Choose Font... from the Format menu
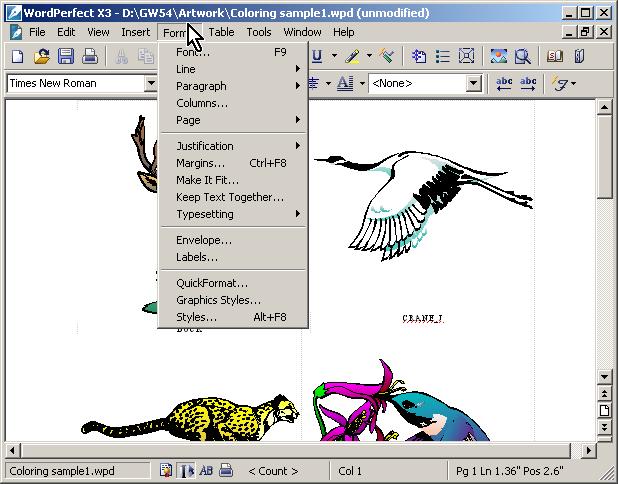 pos(233,52)
